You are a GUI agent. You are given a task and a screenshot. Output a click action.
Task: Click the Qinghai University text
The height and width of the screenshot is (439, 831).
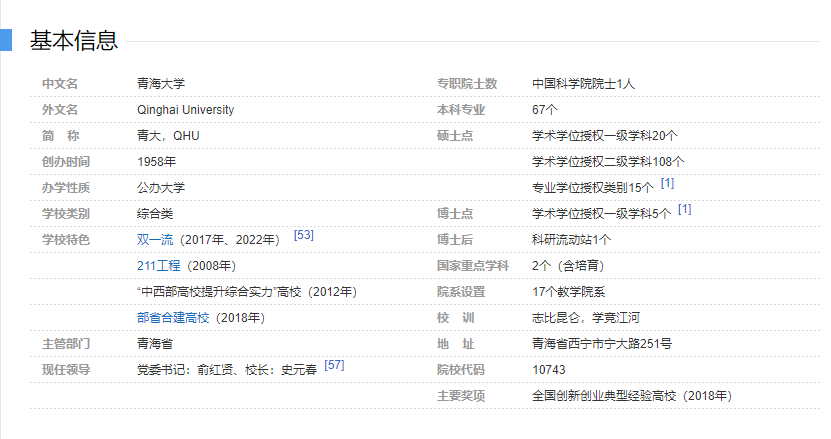pyautogui.click(x=185, y=110)
